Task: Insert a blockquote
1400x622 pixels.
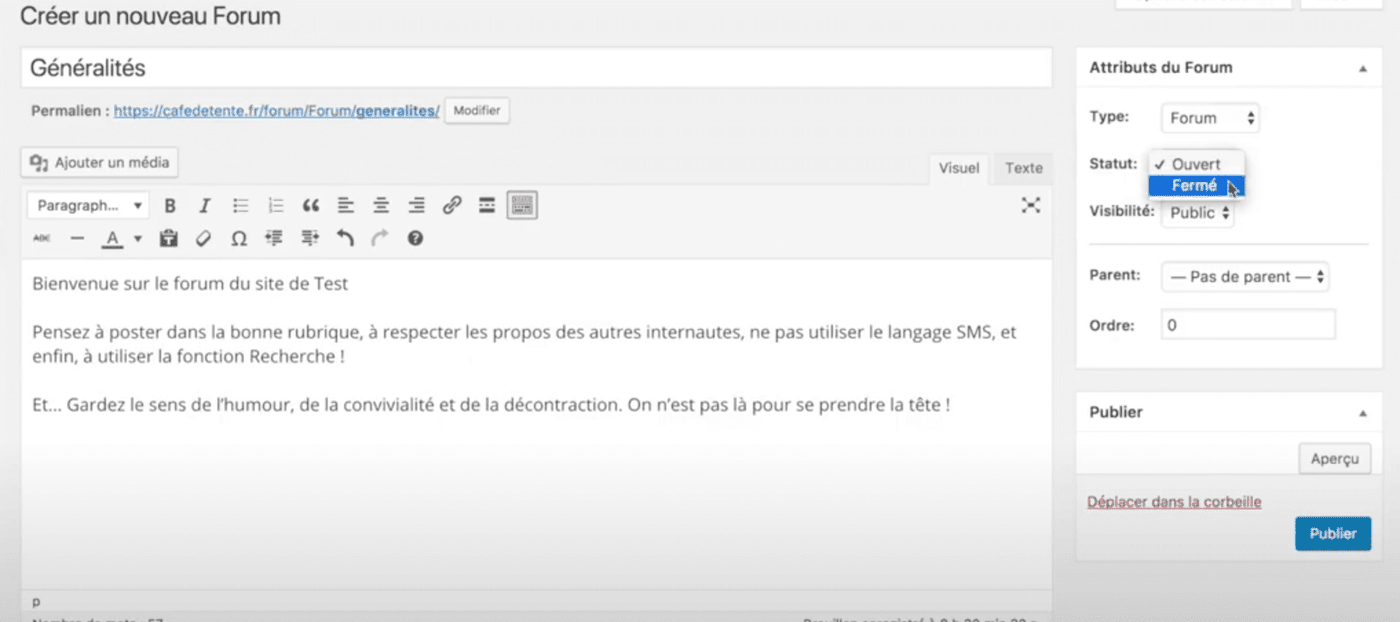Action: pyautogui.click(x=311, y=206)
